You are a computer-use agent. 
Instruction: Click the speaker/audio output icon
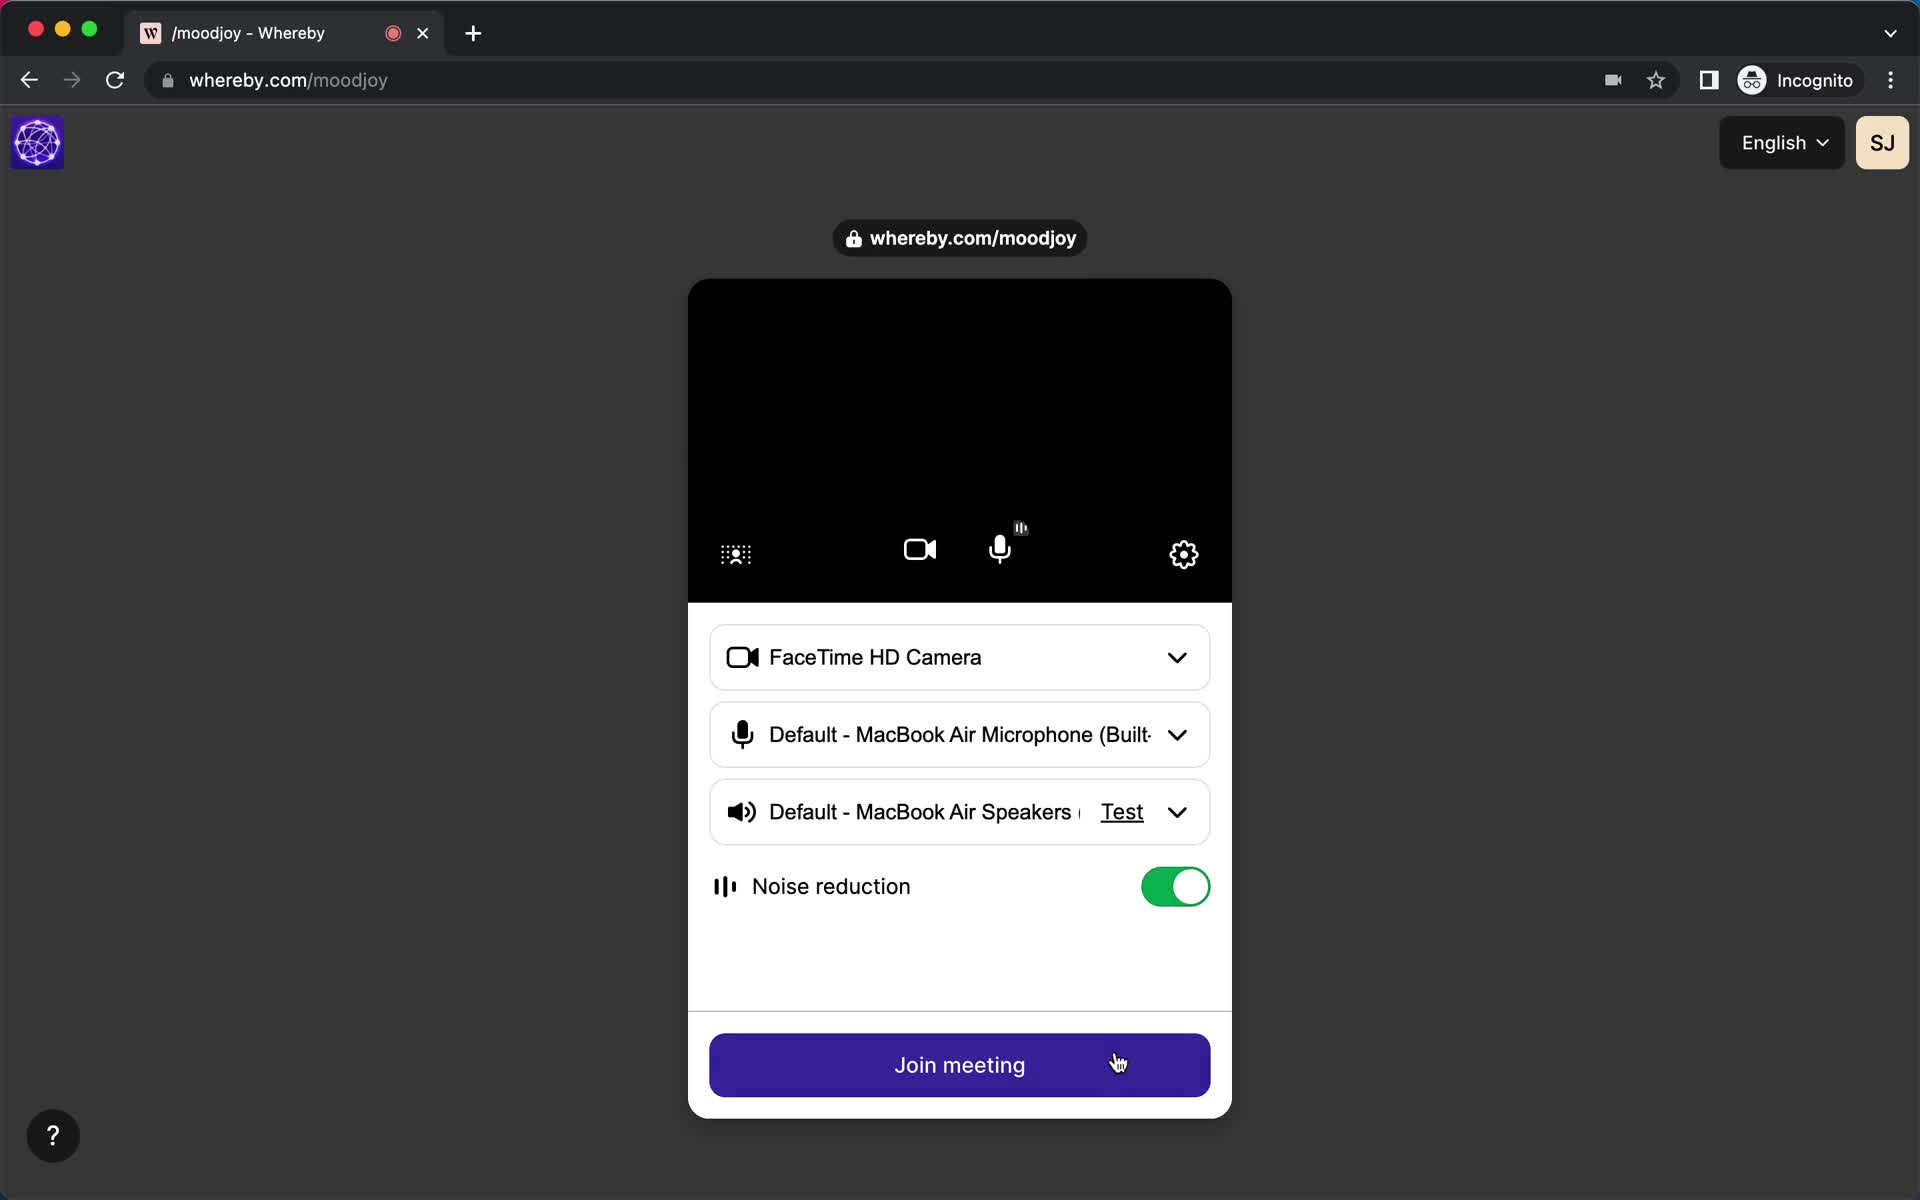tap(742, 812)
